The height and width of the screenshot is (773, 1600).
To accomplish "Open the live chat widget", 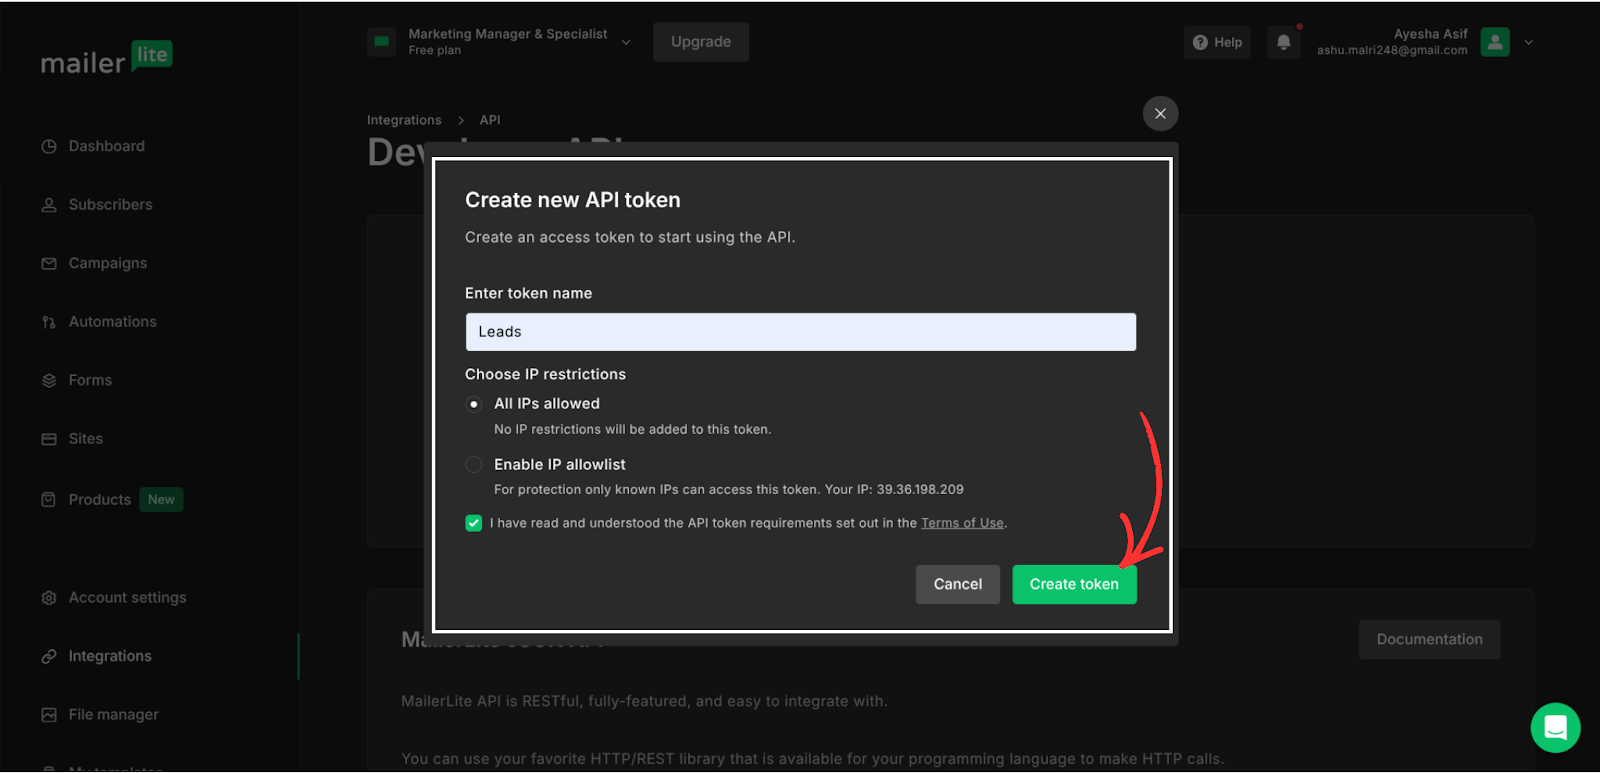I will click(x=1555, y=728).
